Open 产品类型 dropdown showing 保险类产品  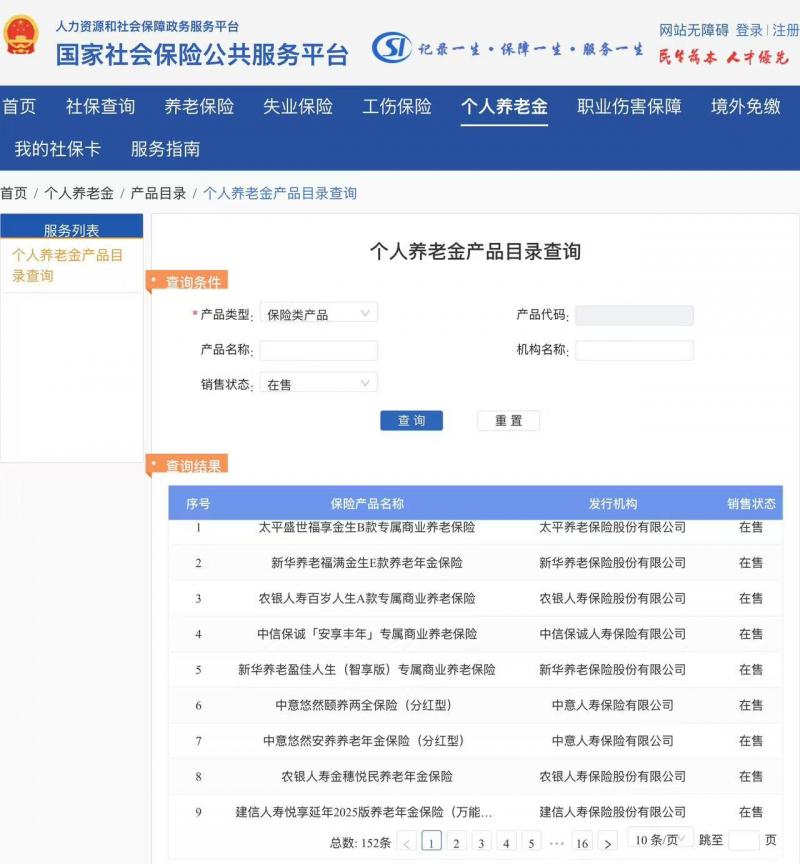pos(318,314)
